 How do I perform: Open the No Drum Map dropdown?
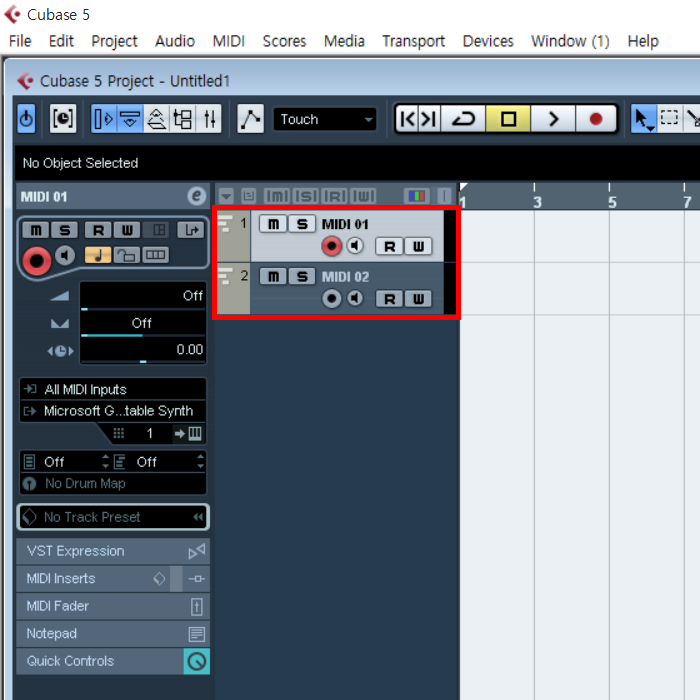113,483
